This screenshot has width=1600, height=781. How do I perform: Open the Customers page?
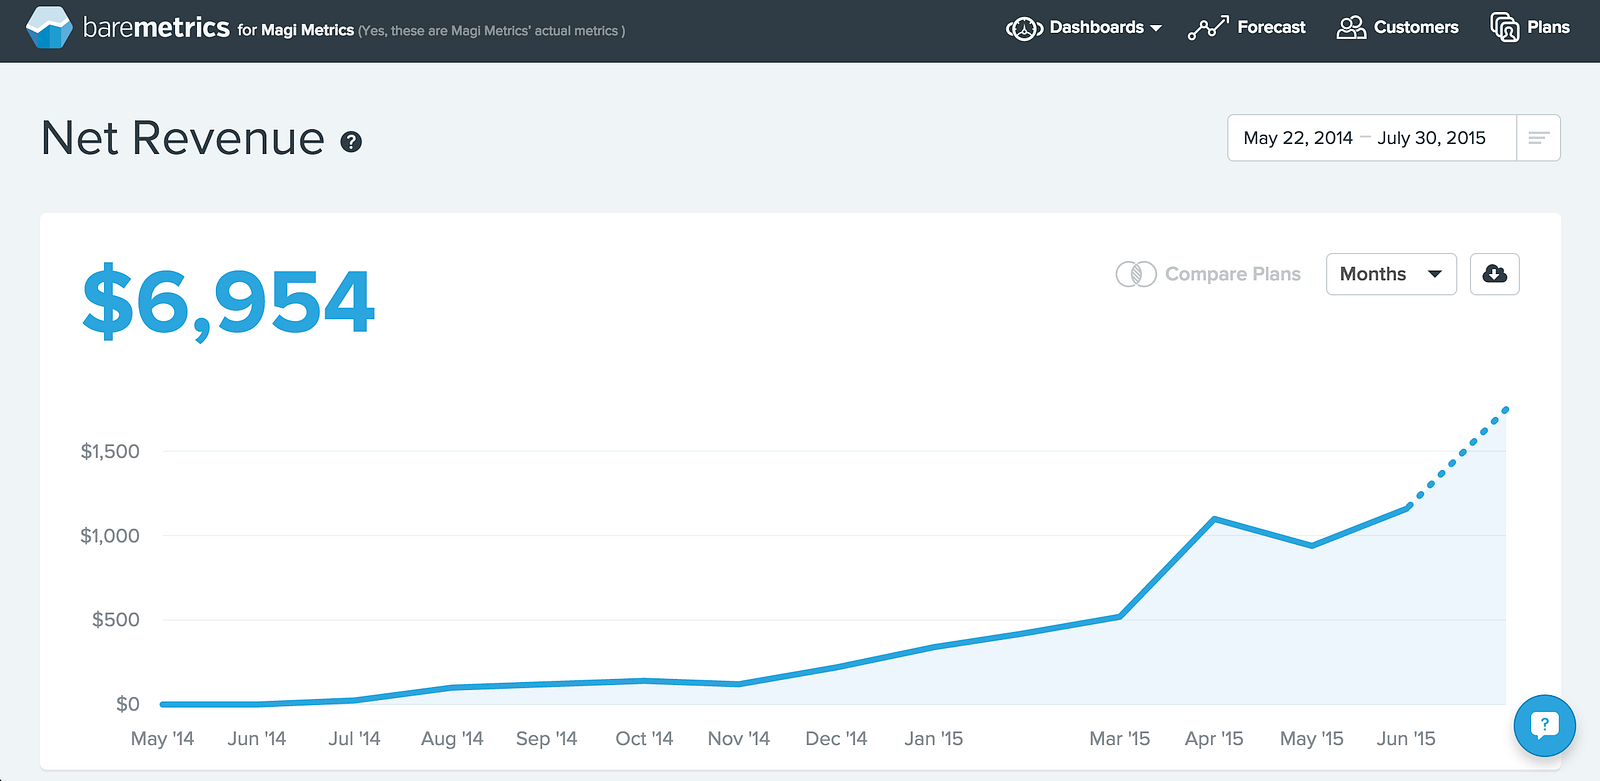click(1415, 28)
